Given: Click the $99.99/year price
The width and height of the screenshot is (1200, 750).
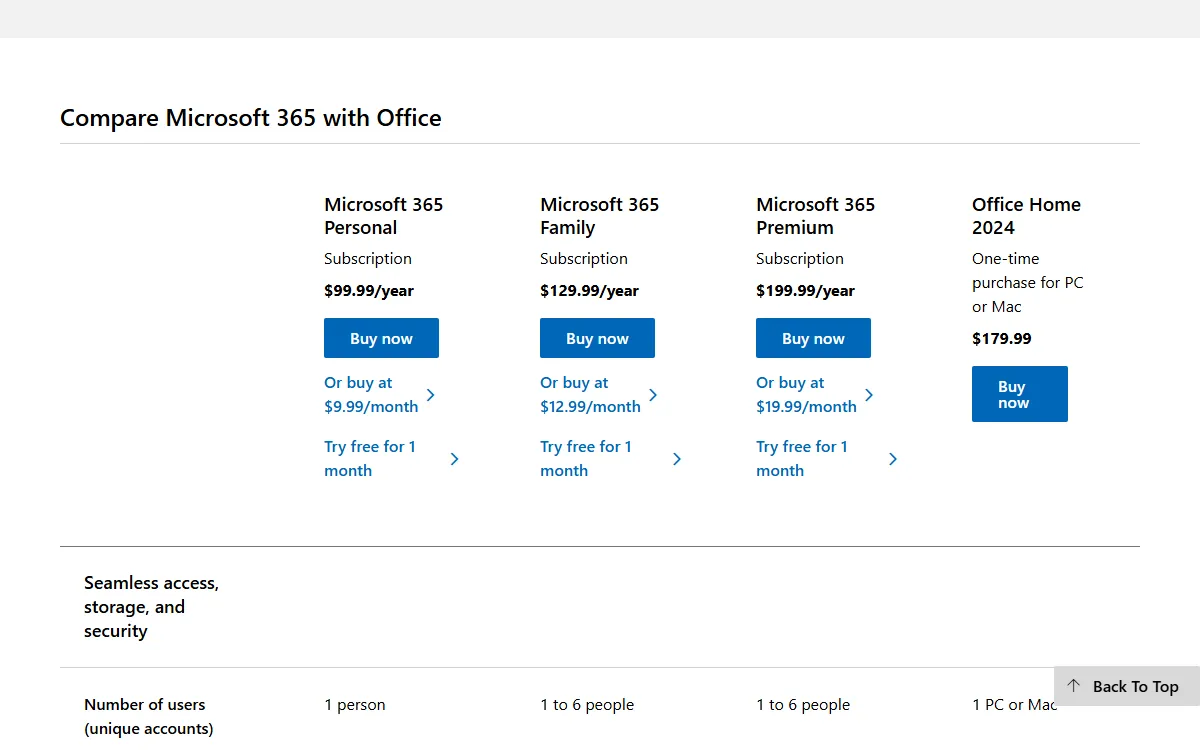Looking at the screenshot, I should point(369,291).
